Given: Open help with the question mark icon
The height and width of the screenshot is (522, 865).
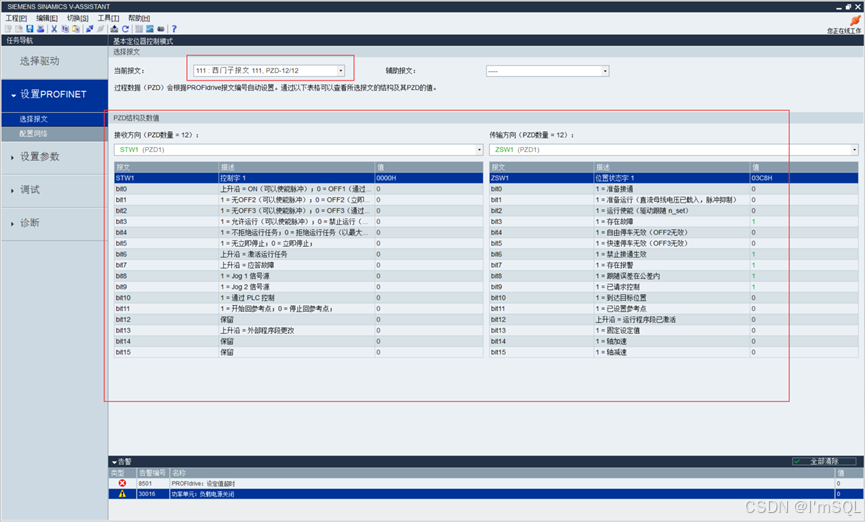Looking at the screenshot, I should (174, 29).
